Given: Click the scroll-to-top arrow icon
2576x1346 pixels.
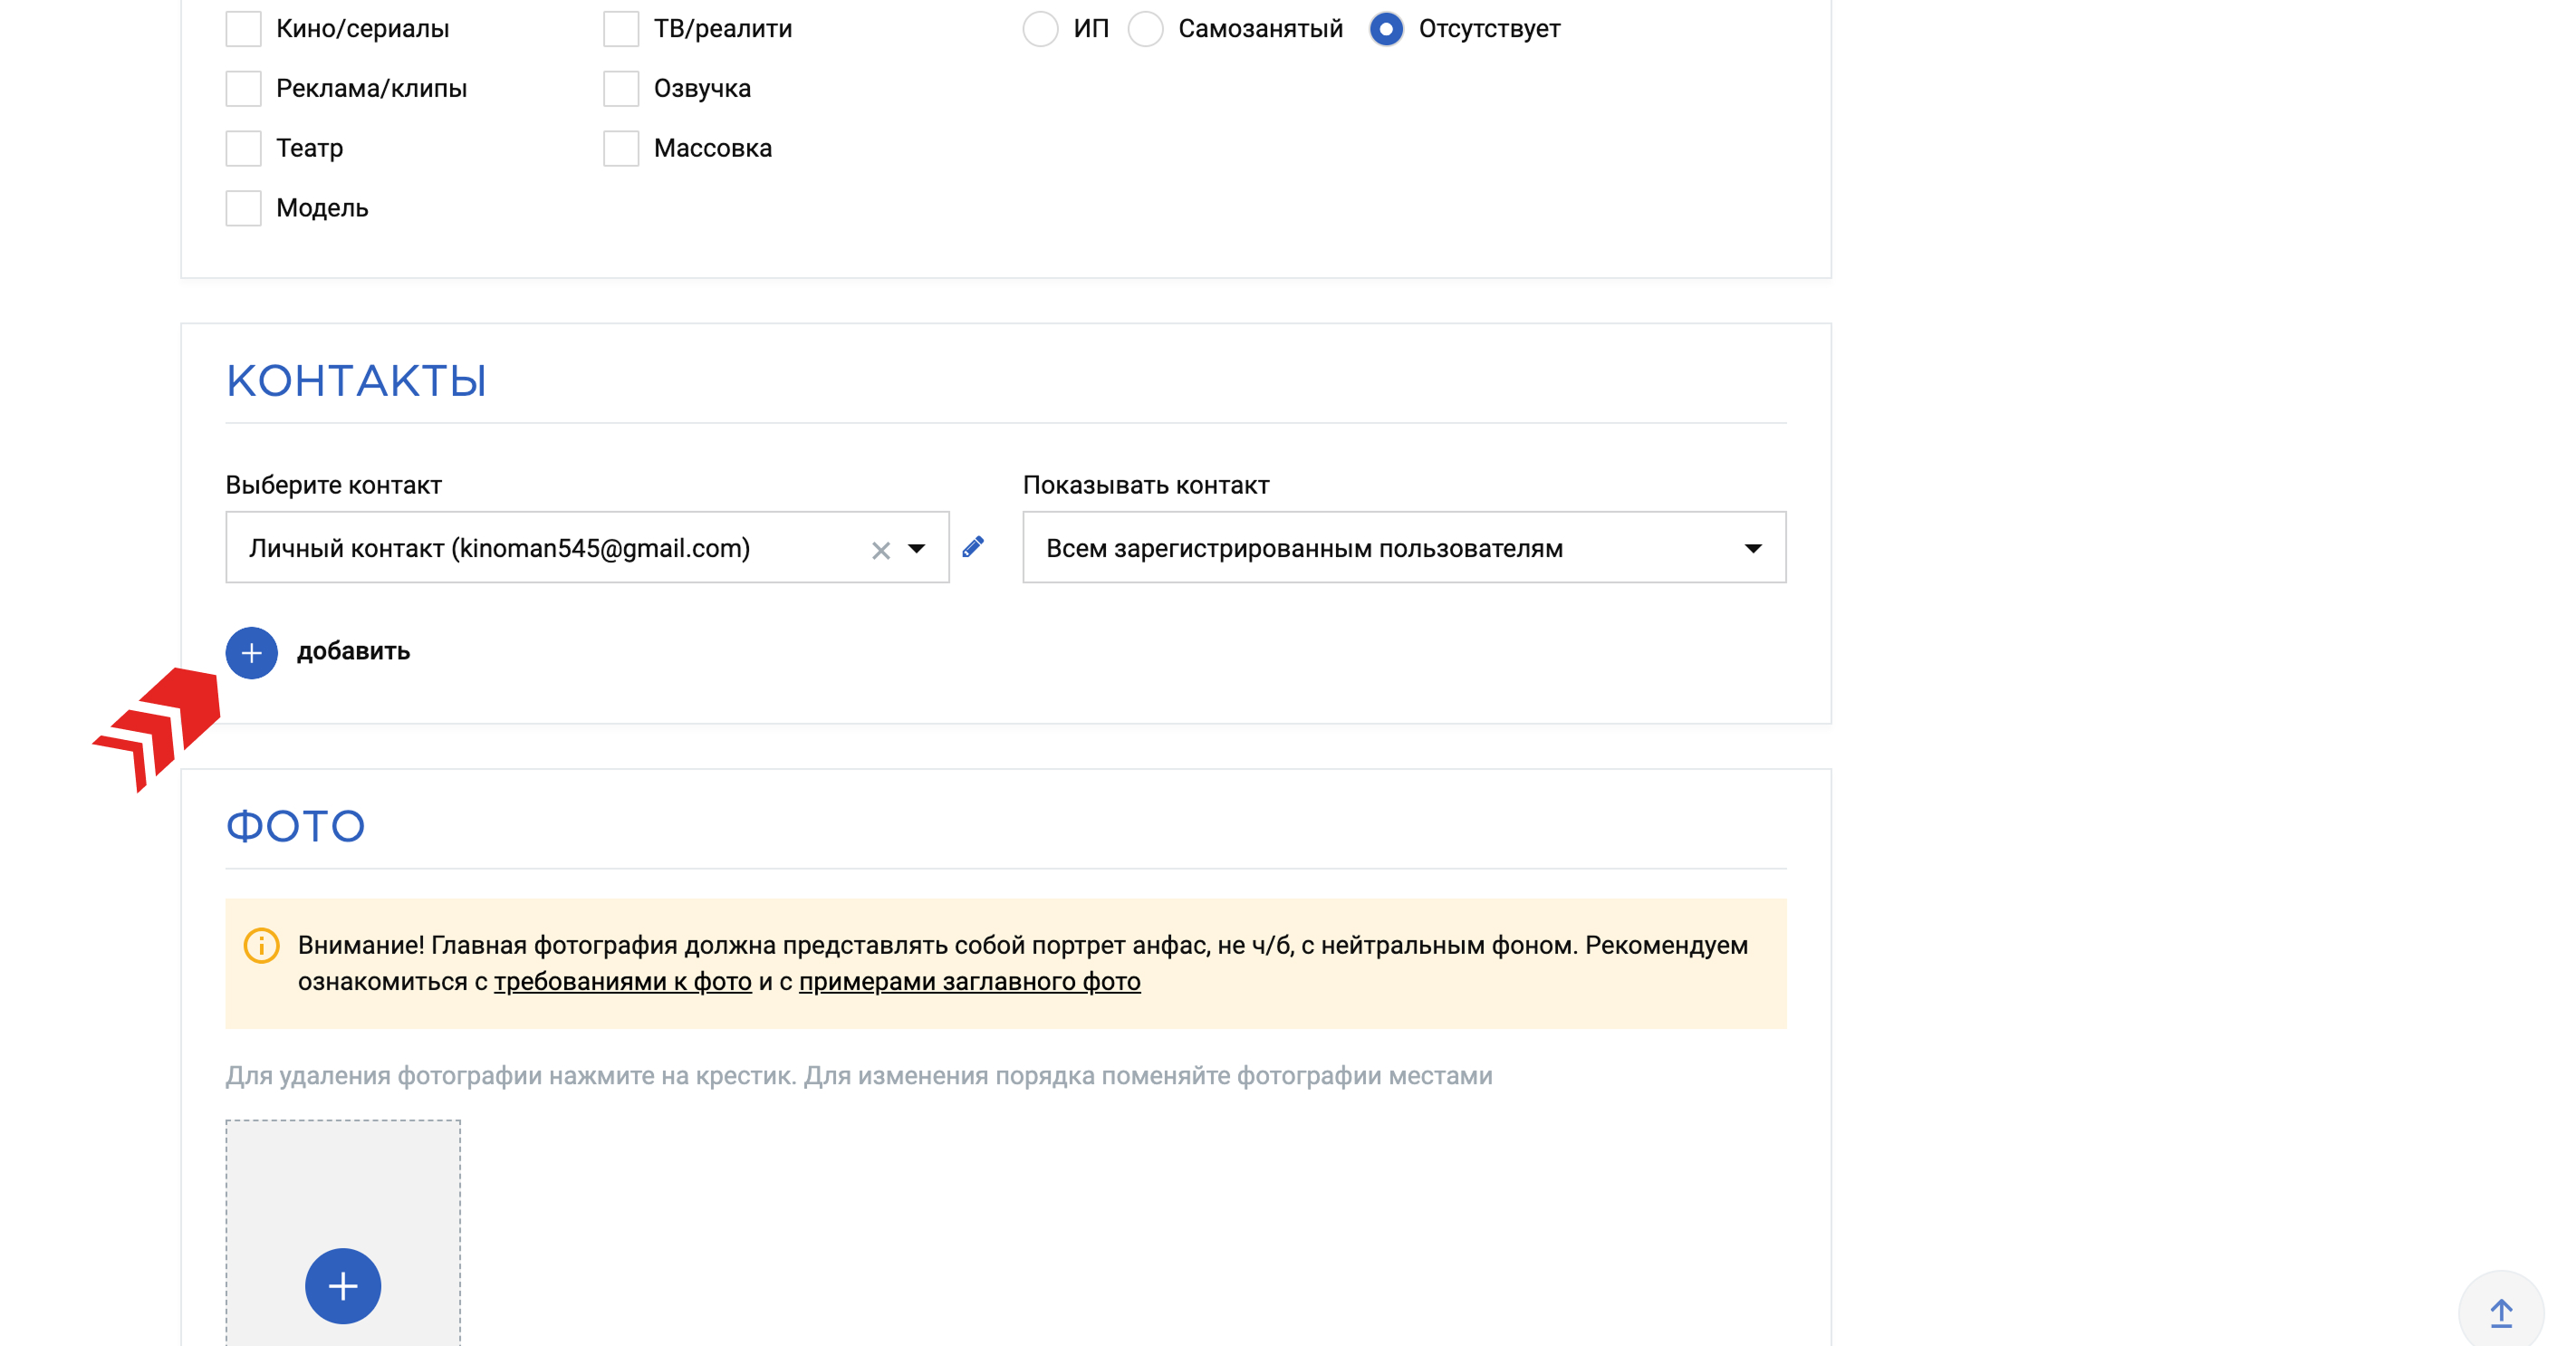Looking at the screenshot, I should [x=2501, y=1313].
